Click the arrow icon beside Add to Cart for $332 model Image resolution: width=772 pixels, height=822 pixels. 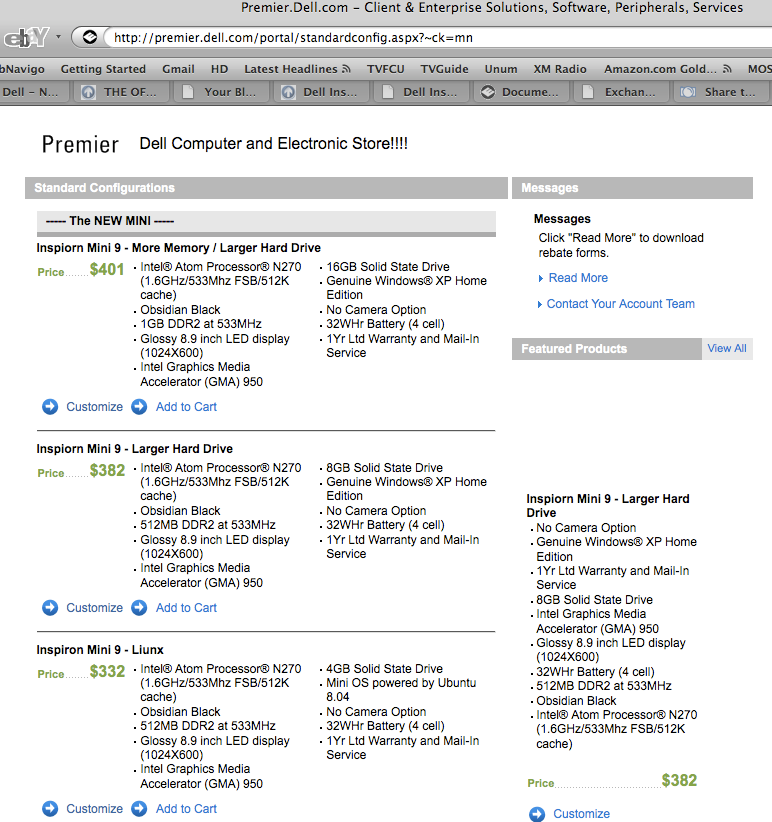[139, 809]
